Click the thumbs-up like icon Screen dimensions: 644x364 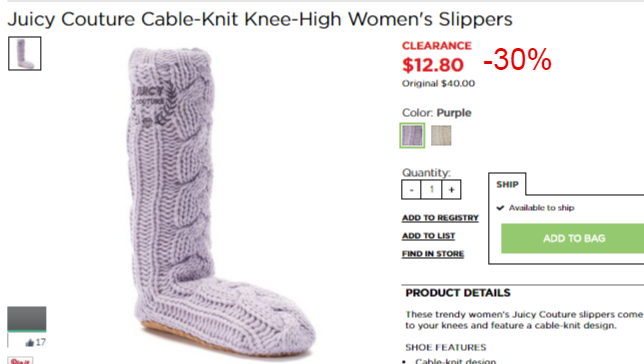(x=30, y=342)
